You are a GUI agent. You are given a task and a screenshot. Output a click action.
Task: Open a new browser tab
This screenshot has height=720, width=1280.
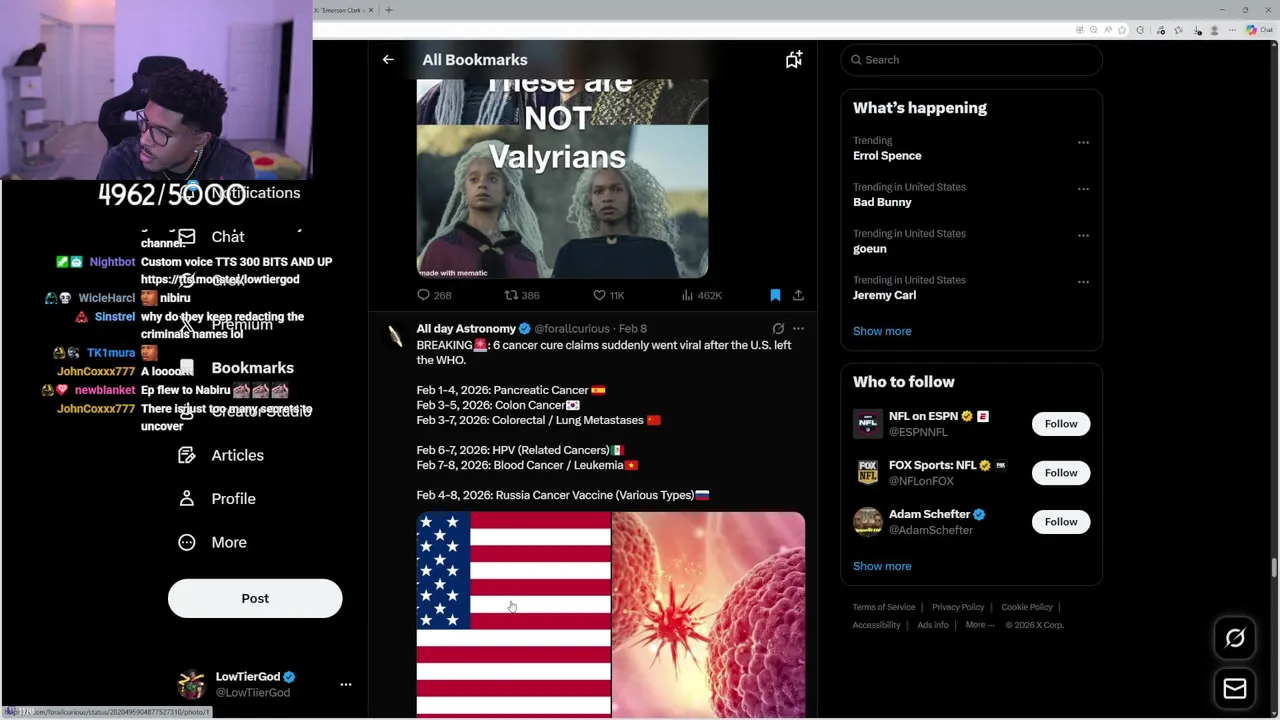(x=389, y=10)
